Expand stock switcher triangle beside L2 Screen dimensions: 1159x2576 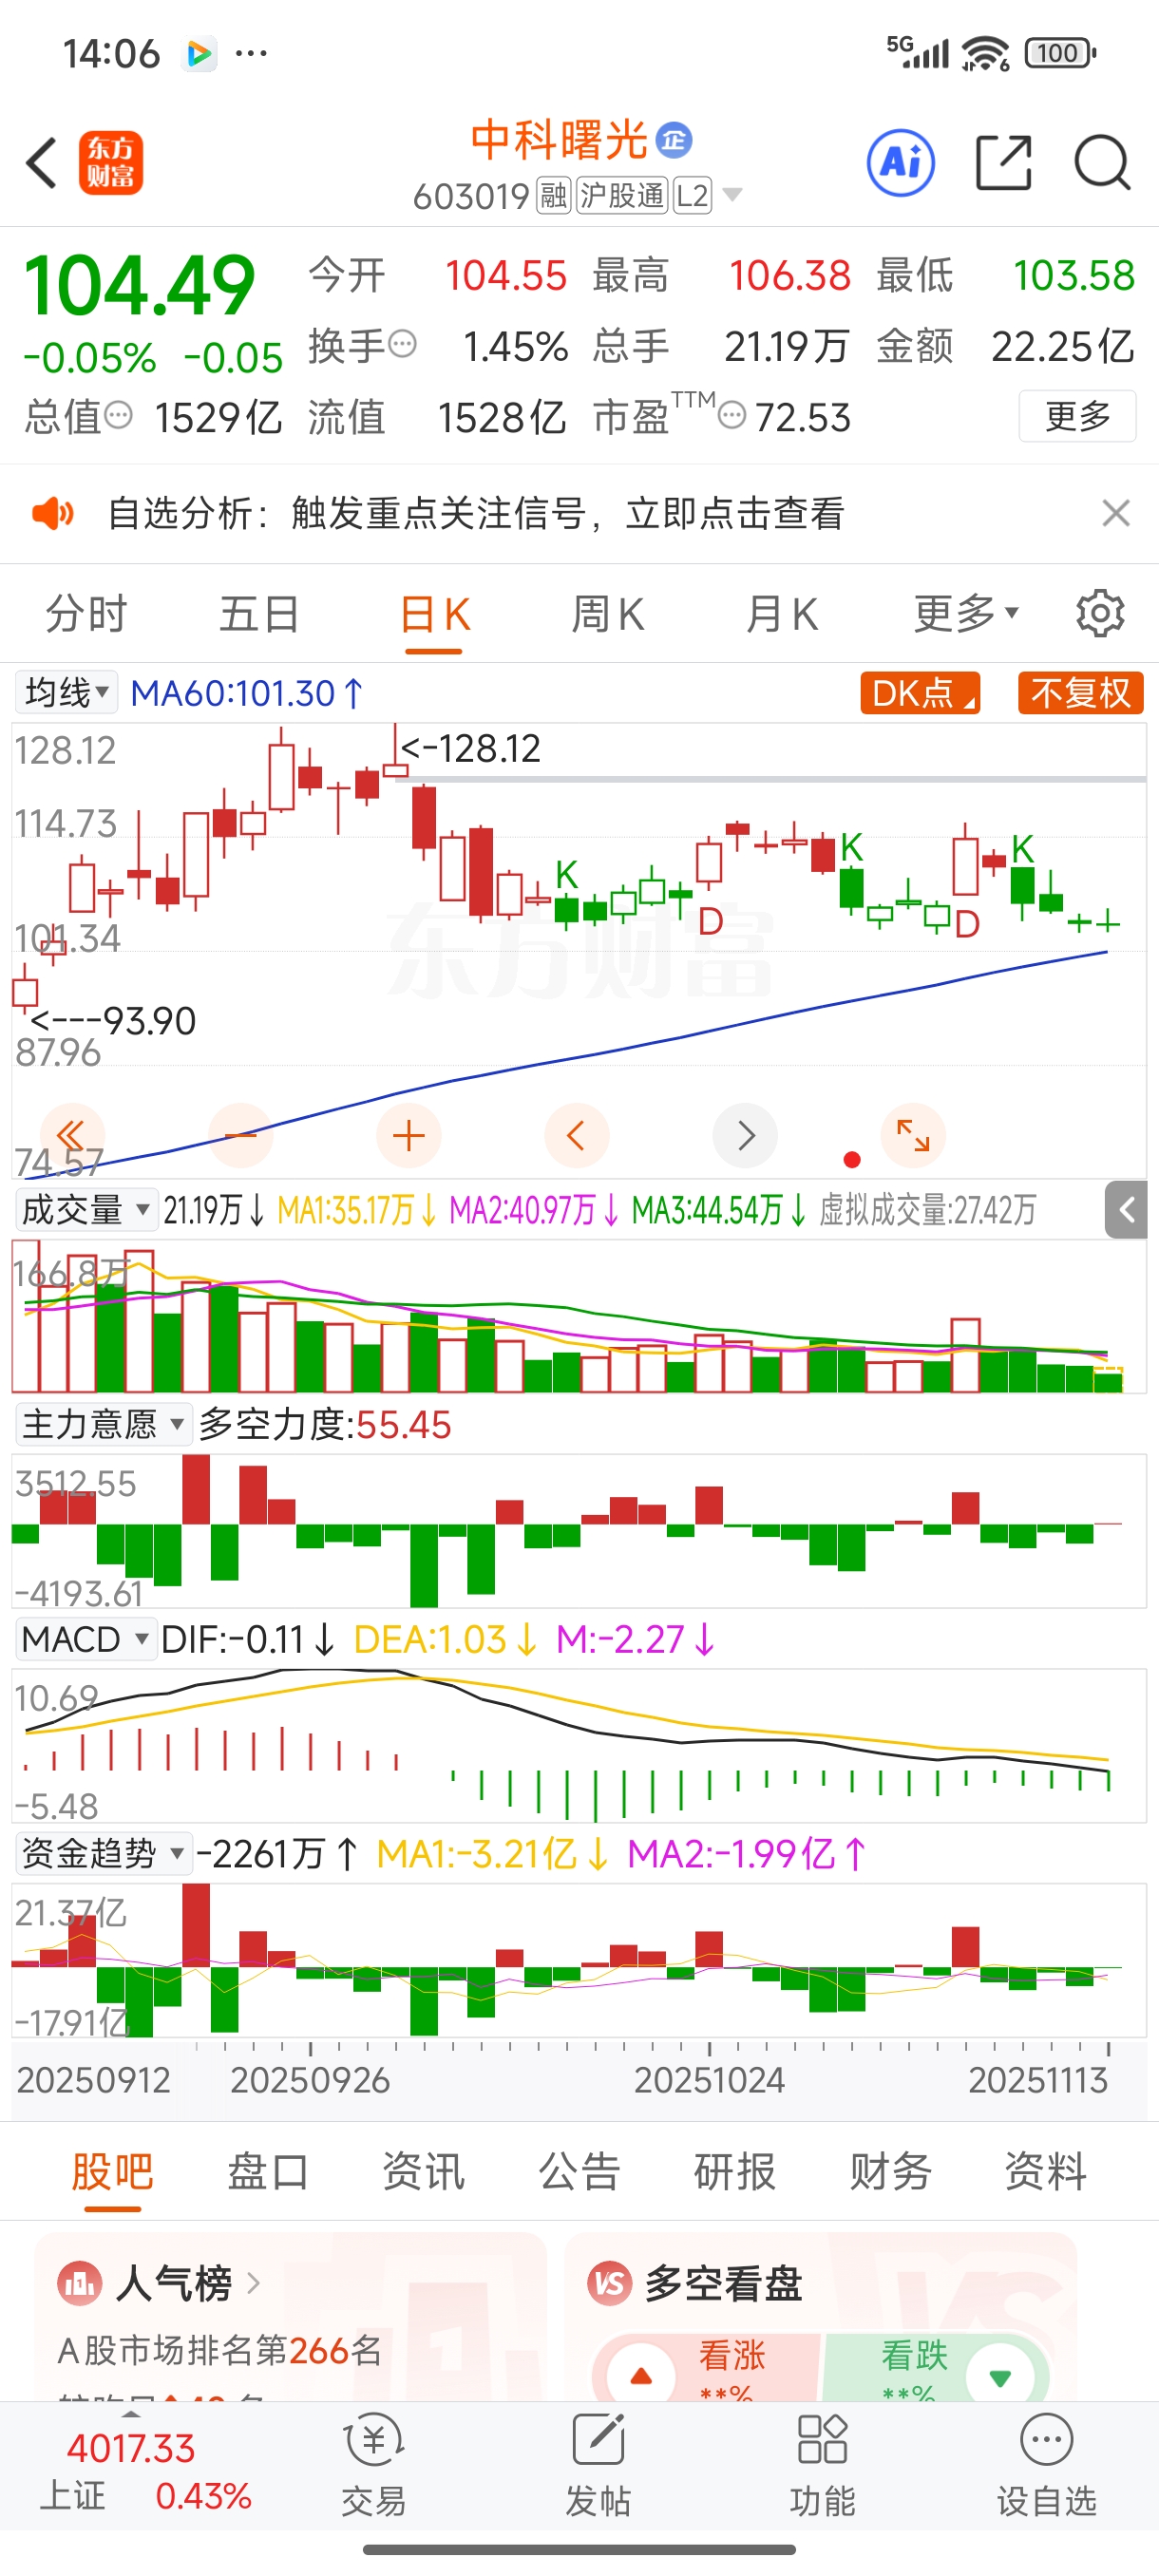[733, 195]
